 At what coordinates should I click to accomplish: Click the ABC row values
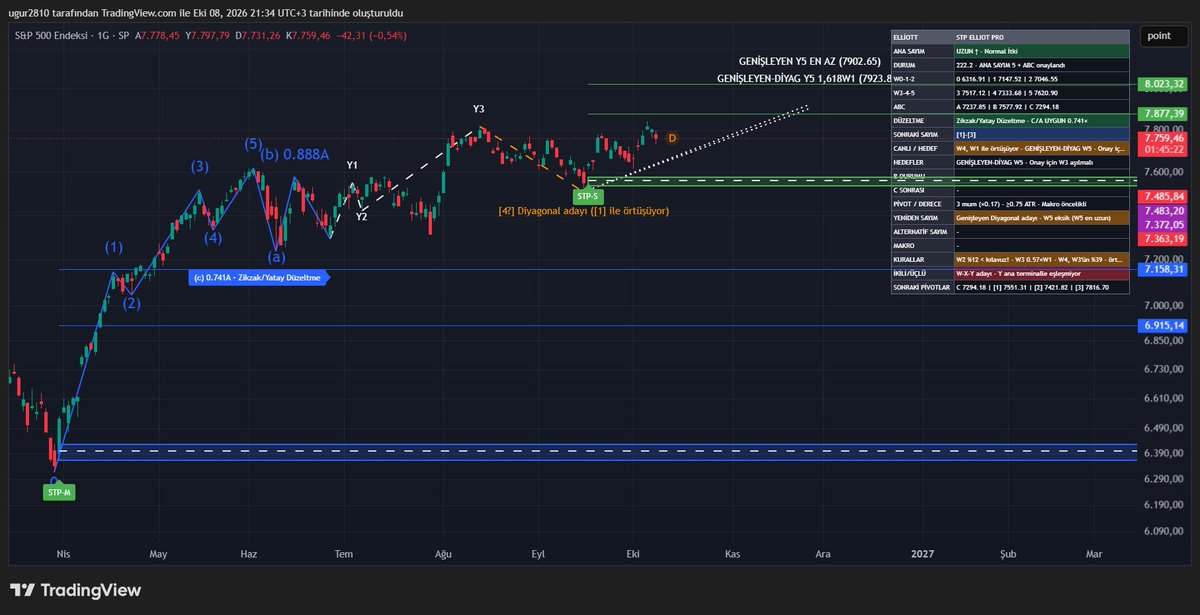(x=1041, y=106)
